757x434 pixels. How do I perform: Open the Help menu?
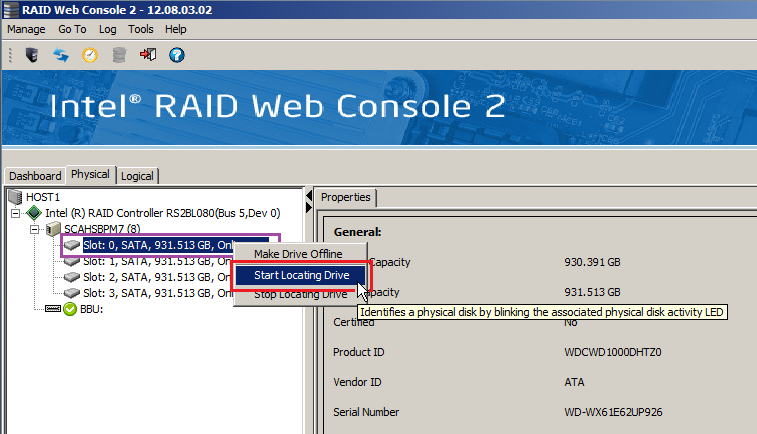pos(176,29)
